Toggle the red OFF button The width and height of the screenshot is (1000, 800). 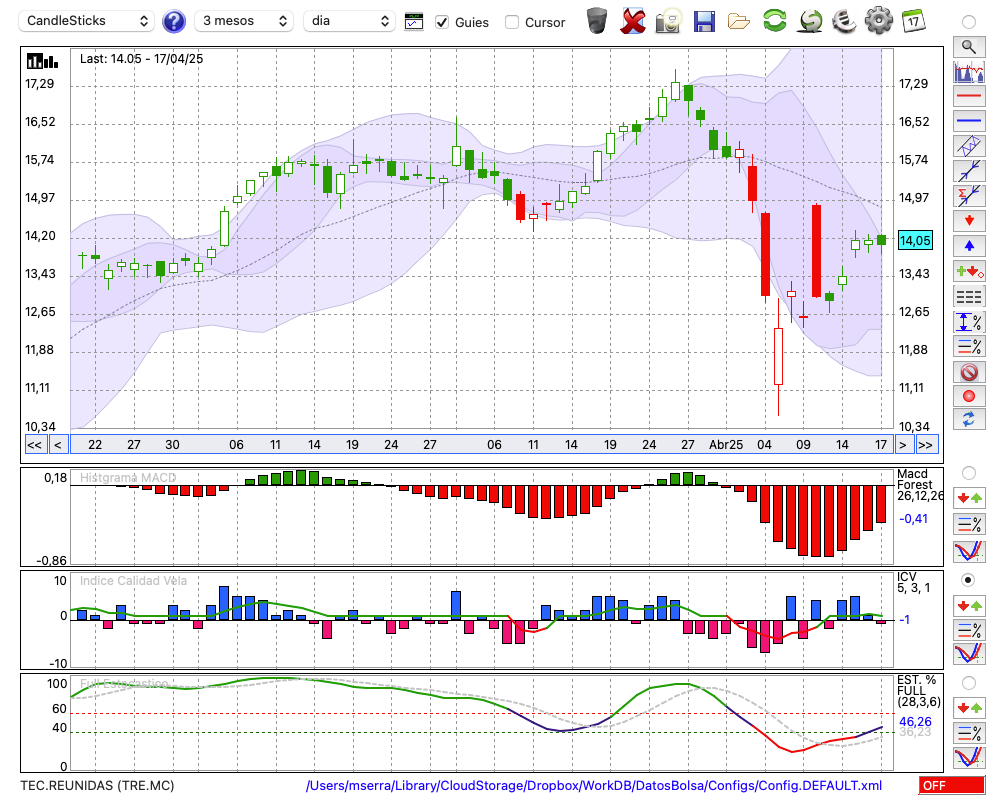pyautogui.click(x=952, y=785)
